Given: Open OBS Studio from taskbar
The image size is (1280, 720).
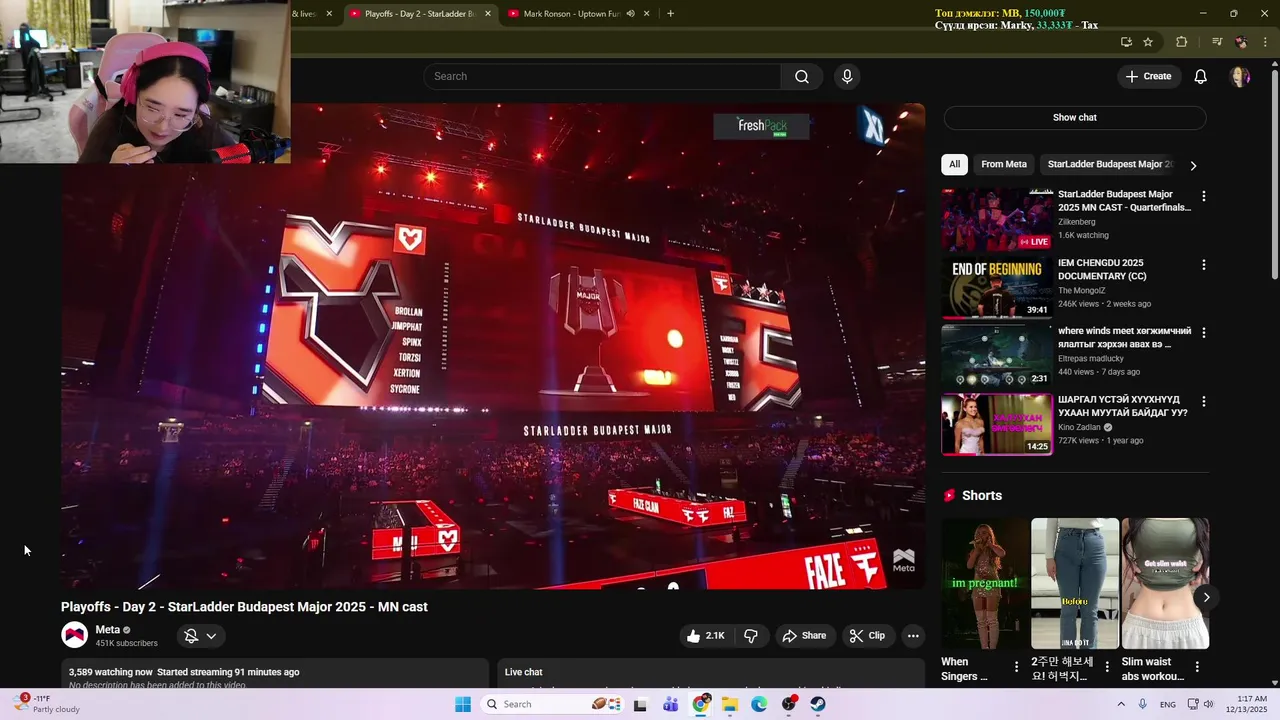Looking at the screenshot, I should tap(789, 704).
